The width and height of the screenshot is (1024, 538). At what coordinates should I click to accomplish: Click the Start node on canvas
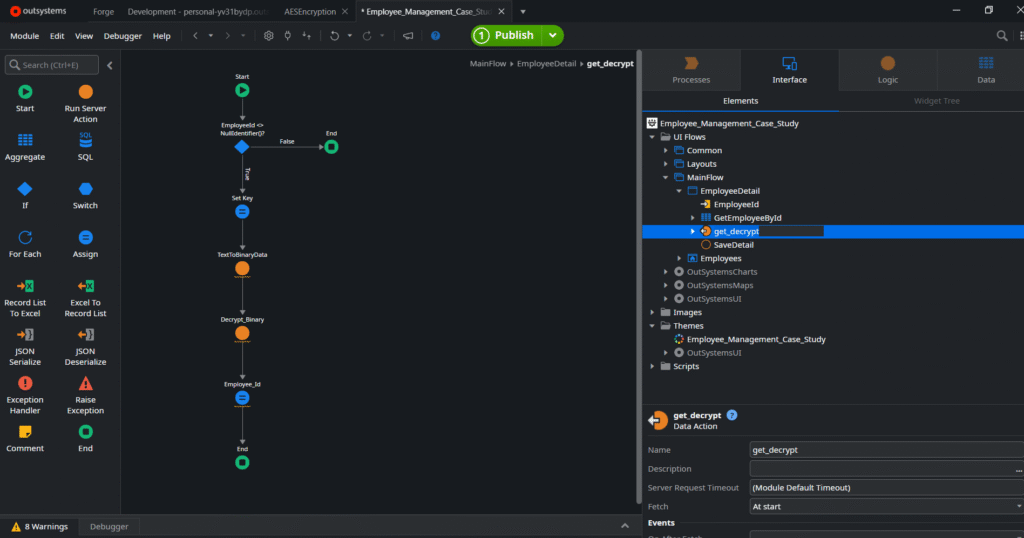click(x=242, y=90)
